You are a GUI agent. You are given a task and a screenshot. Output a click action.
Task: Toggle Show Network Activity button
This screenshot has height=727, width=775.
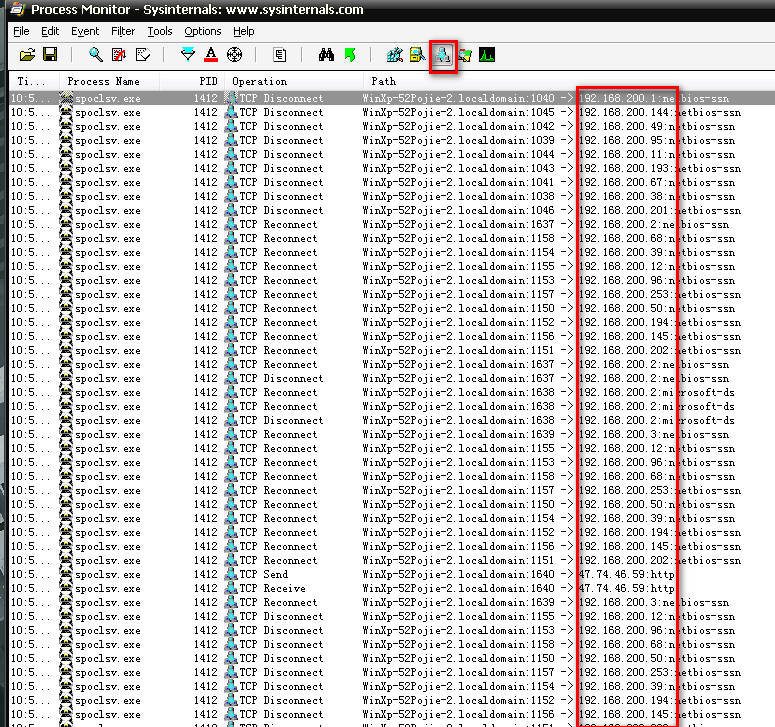tap(443, 54)
